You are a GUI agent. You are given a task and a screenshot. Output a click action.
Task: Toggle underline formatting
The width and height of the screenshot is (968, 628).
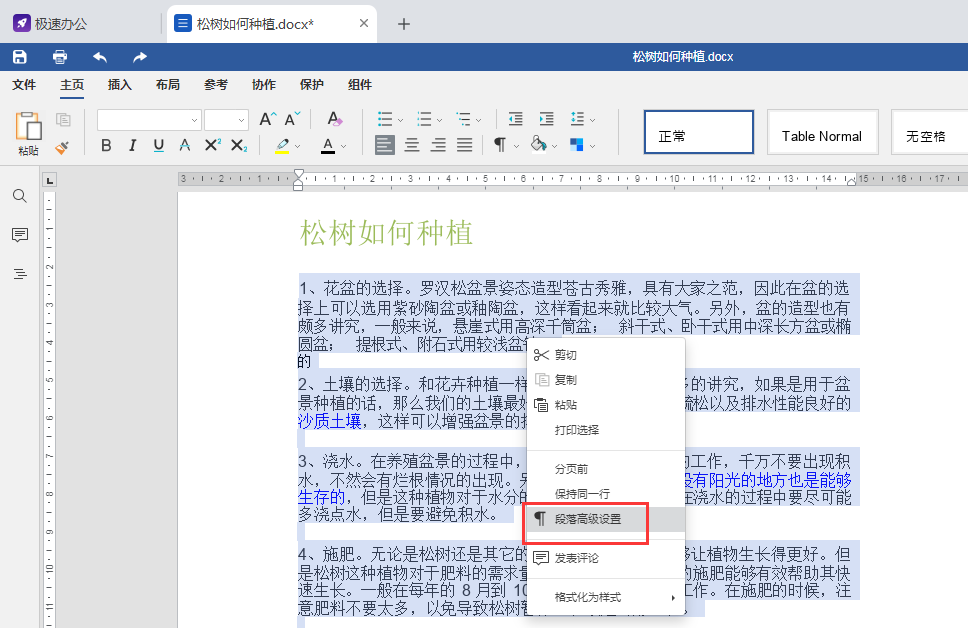pos(159,146)
